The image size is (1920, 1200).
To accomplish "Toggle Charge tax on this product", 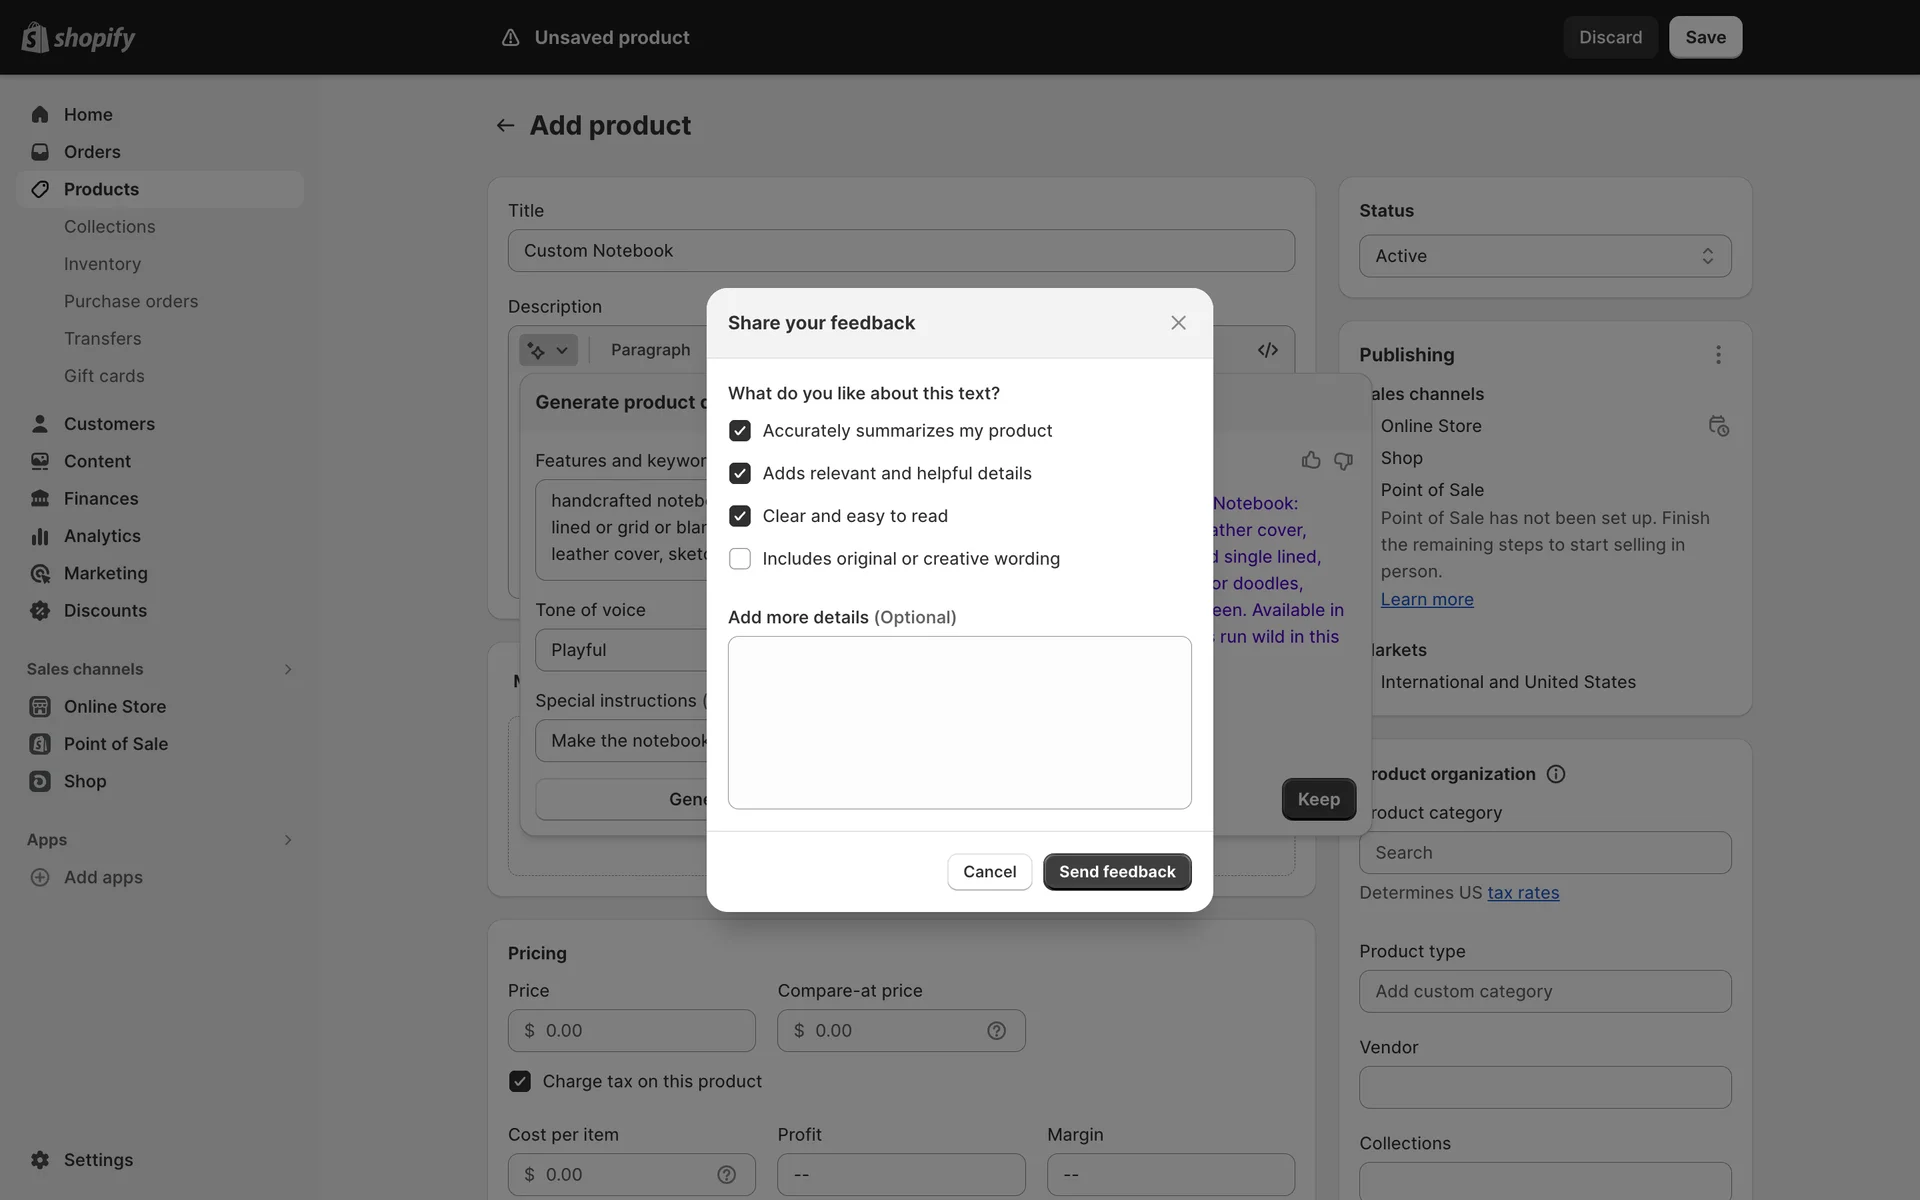I will click(520, 1081).
